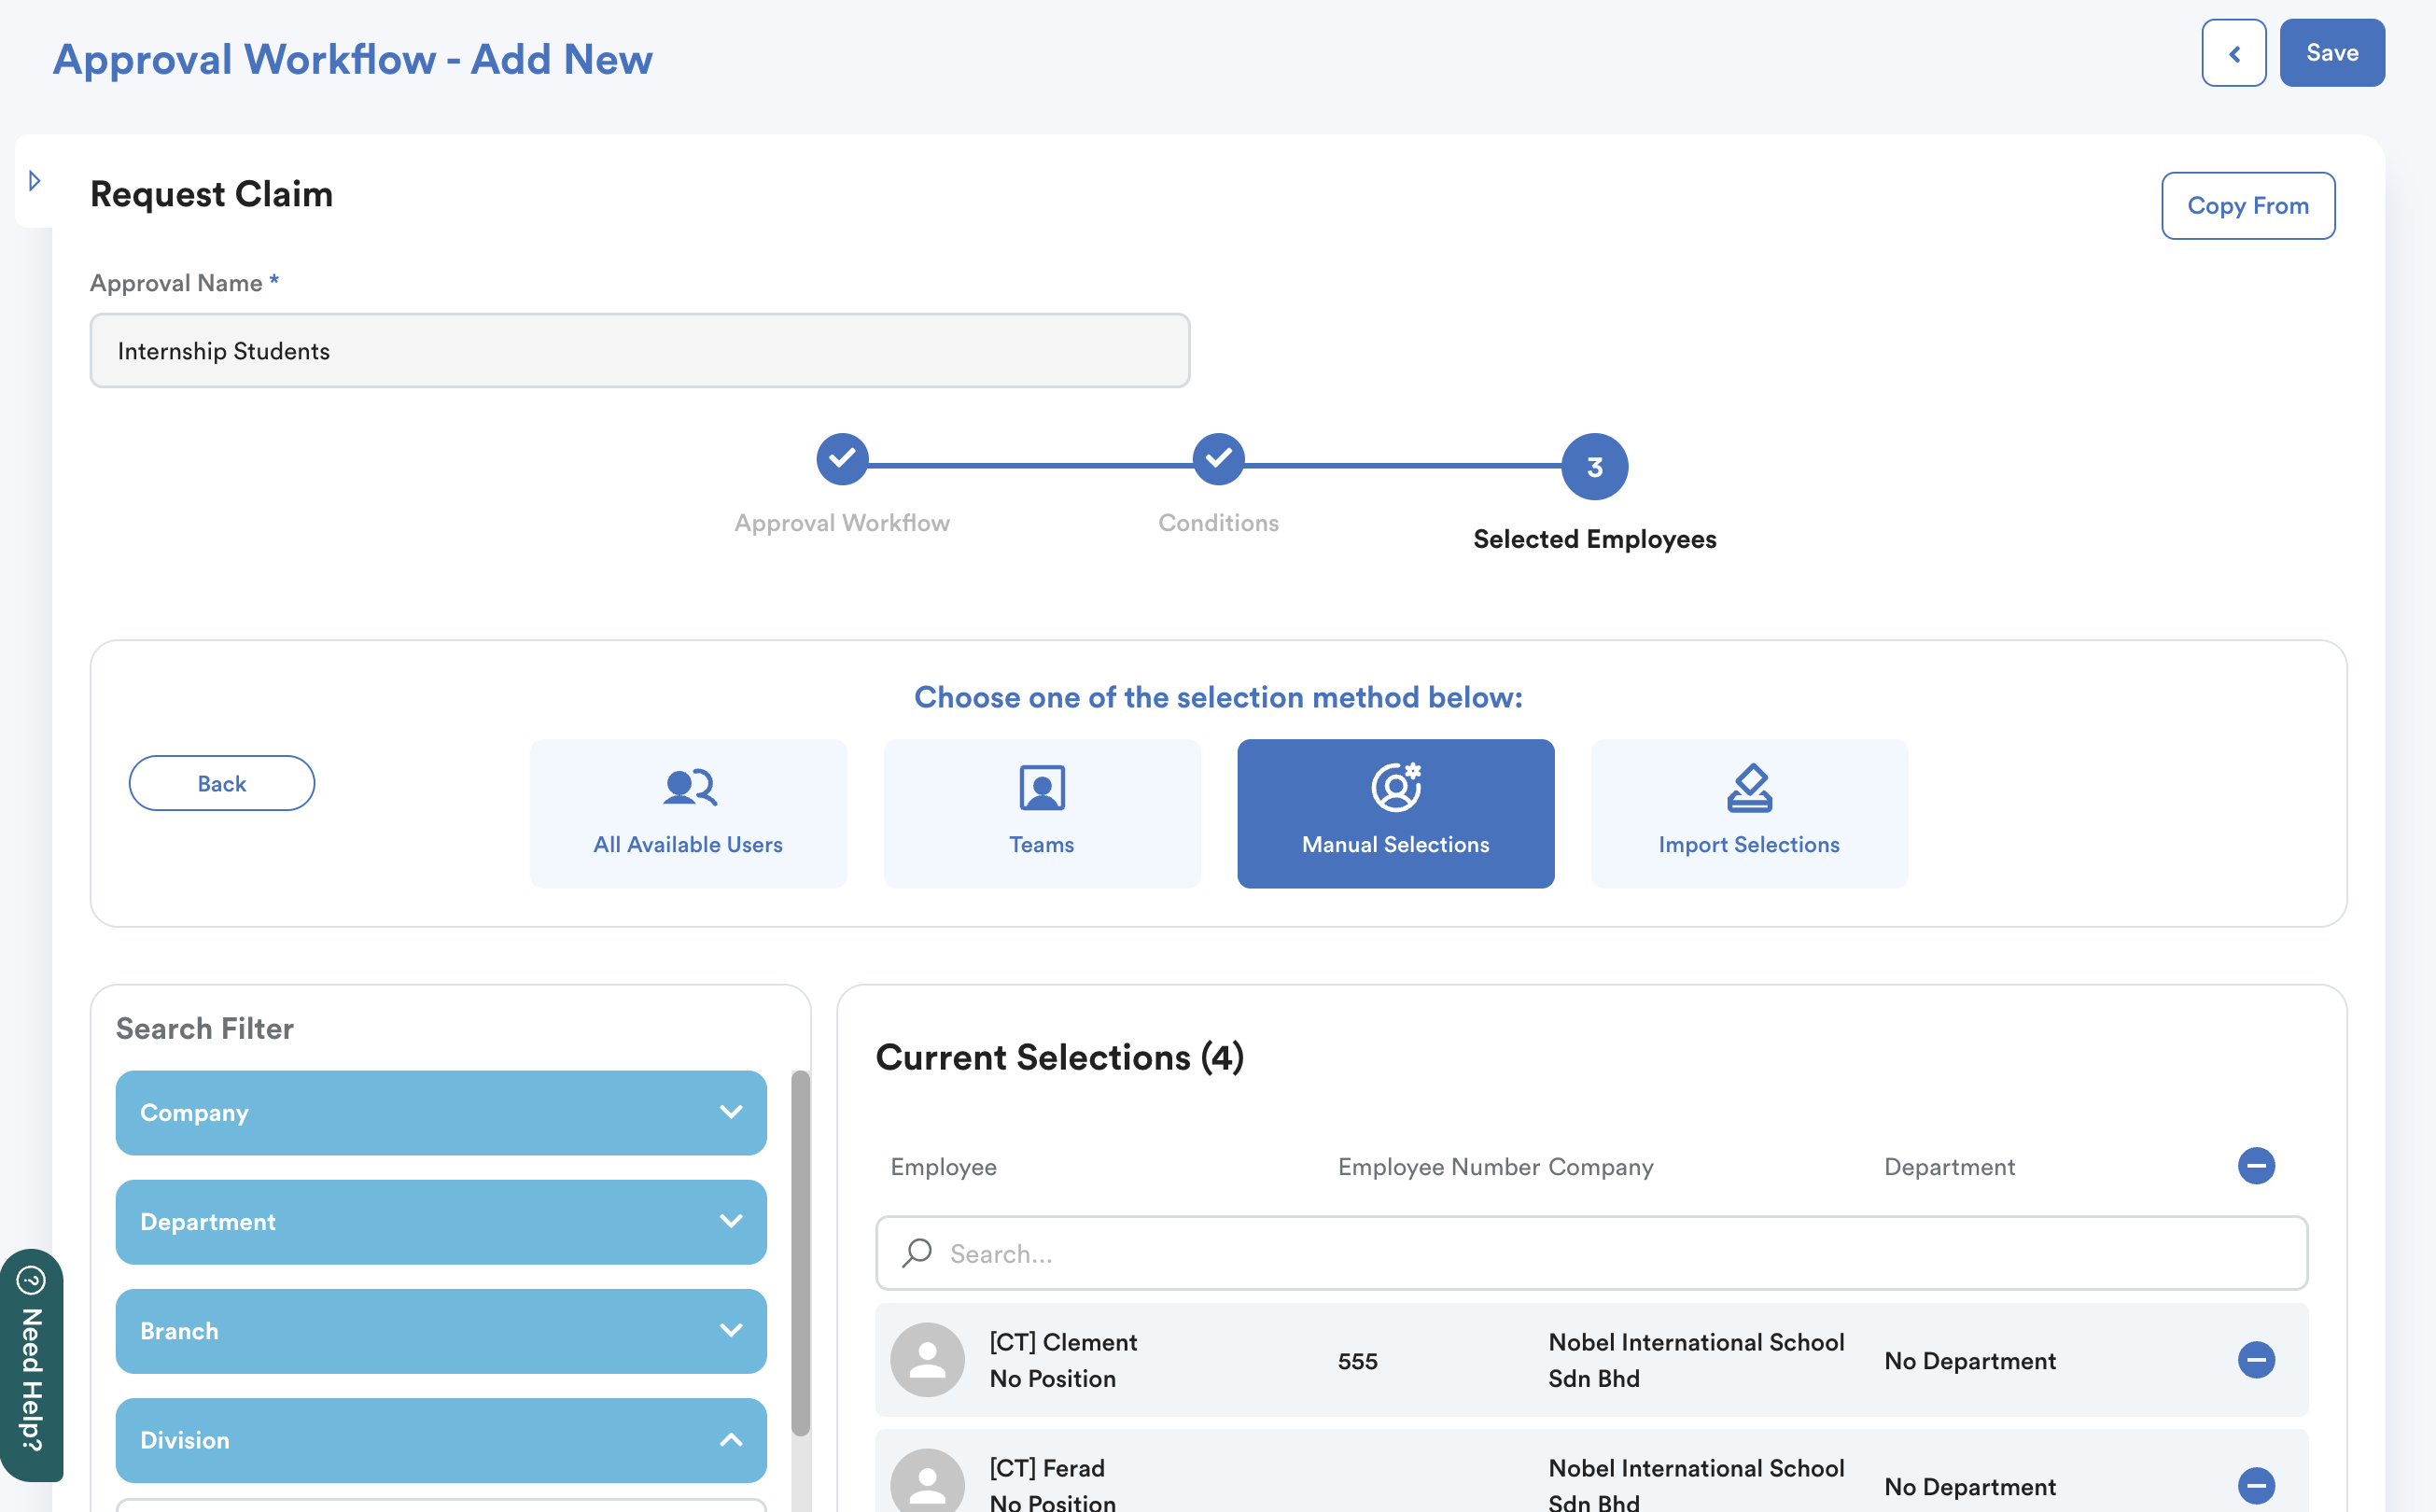Image resolution: width=2436 pixels, height=1512 pixels.
Task: Expand the Company filter dropdown
Action: pos(441,1113)
